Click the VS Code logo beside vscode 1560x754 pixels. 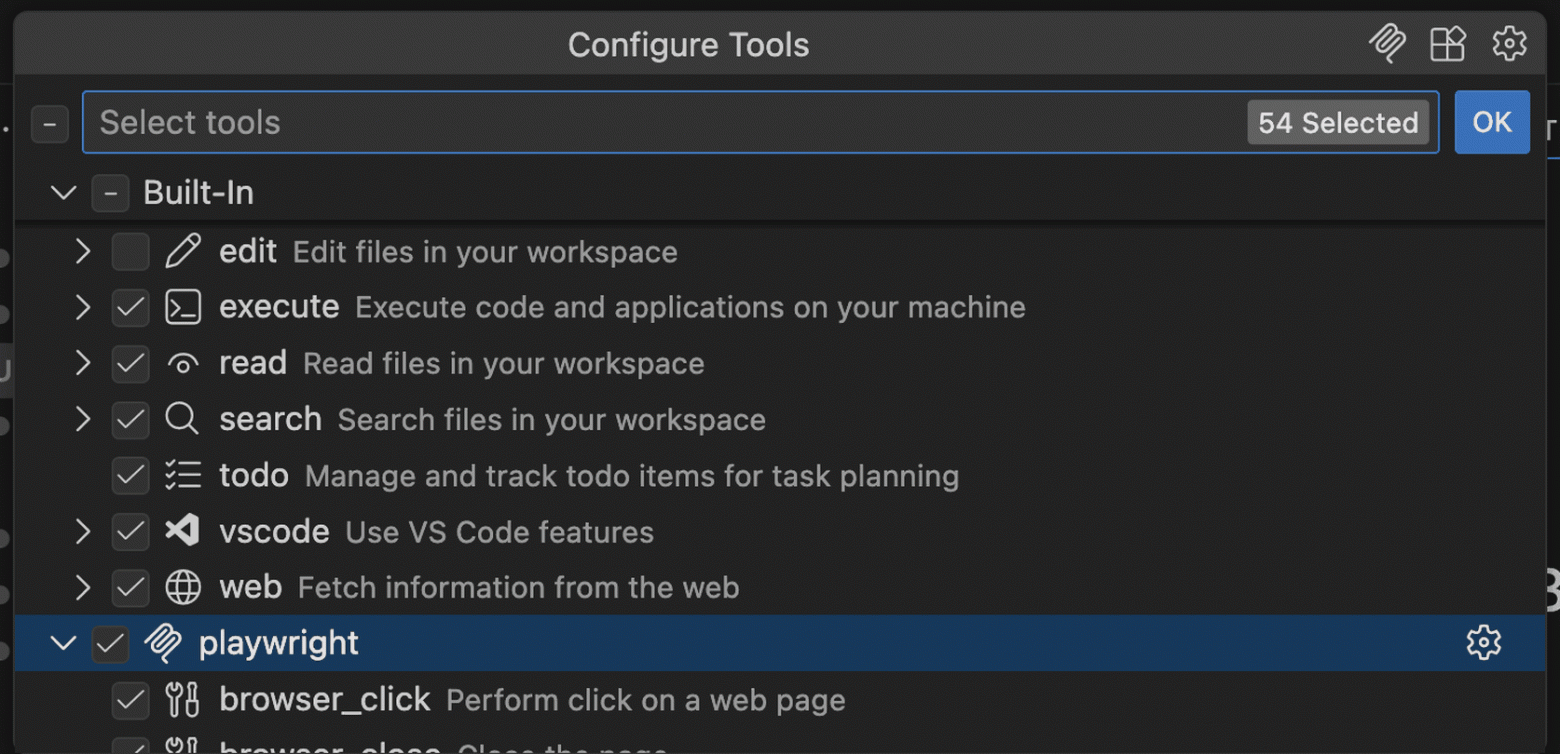pos(183,531)
